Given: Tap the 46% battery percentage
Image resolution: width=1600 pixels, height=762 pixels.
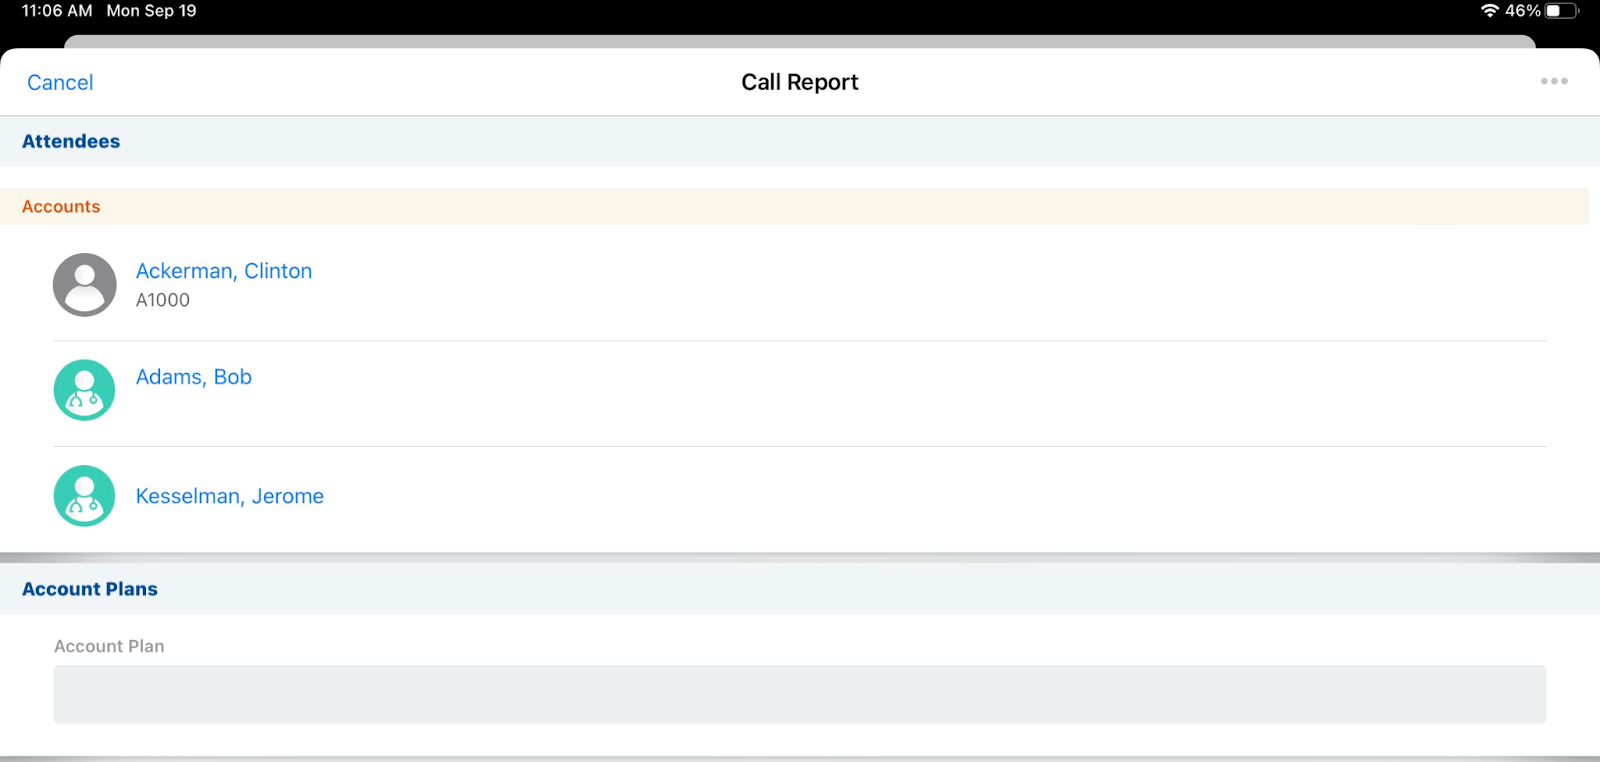Looking at the screenshot, I should pos(1522,11).
